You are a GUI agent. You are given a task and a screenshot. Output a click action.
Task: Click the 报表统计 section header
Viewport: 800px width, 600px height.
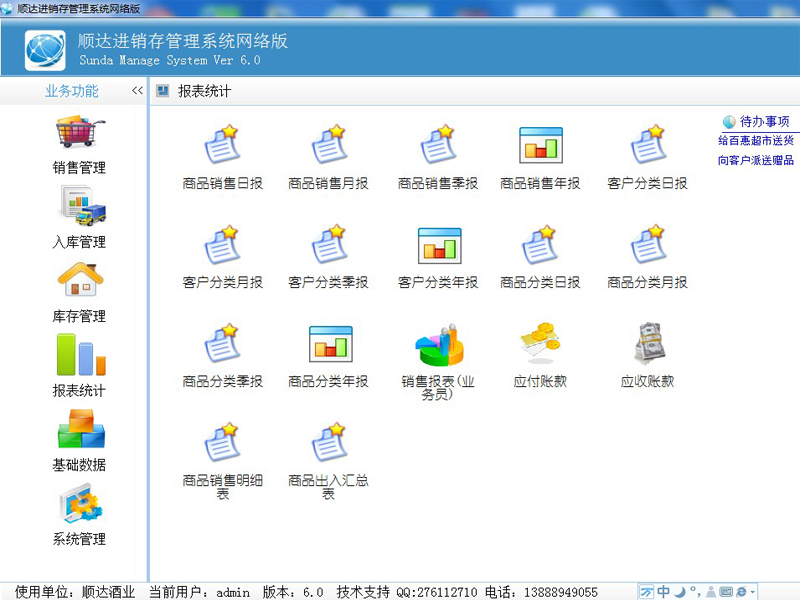tap(204, 91)
